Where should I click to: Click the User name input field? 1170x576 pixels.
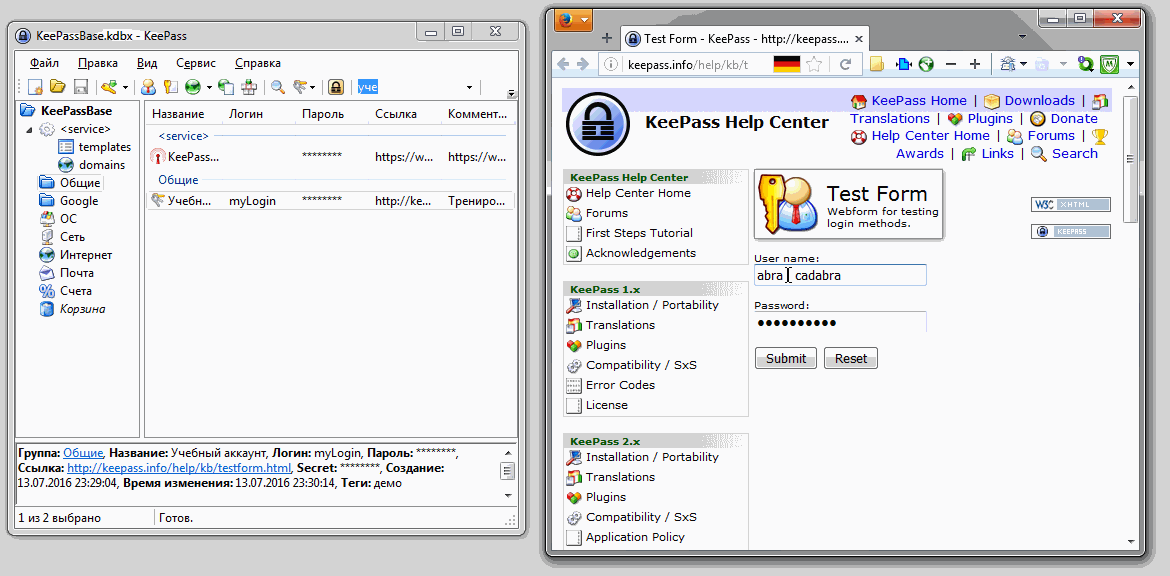click(x=840, y=275)
